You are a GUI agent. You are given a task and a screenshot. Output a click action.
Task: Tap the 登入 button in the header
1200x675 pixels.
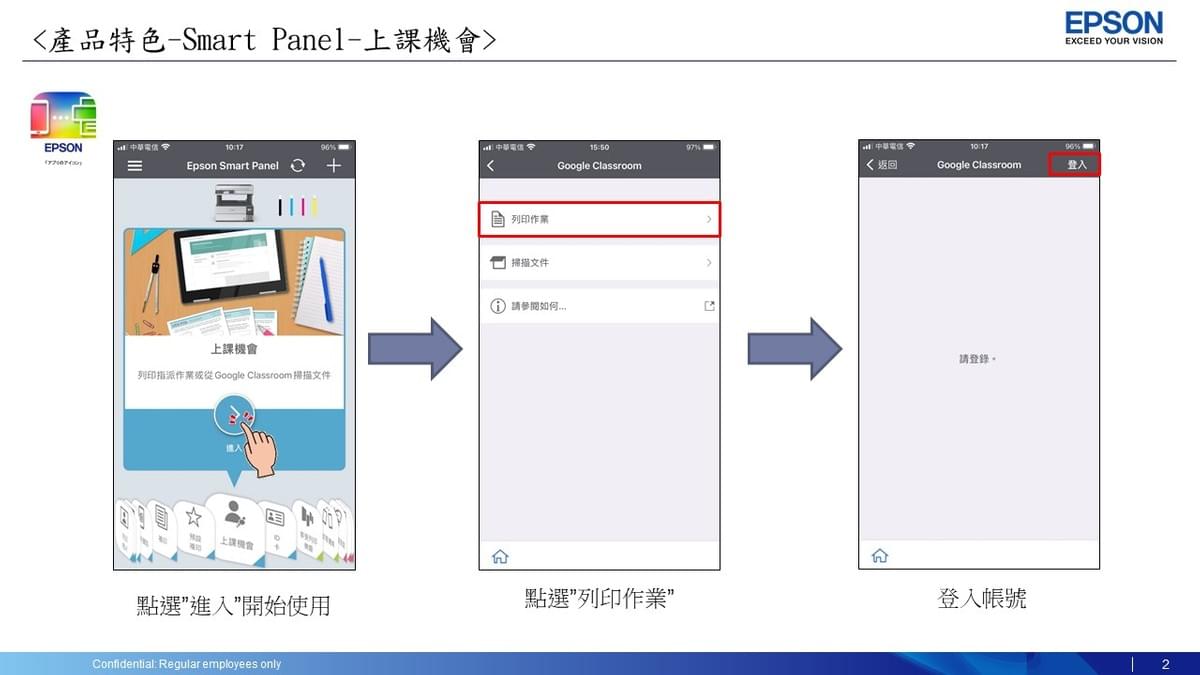(x=1075, y=165)
